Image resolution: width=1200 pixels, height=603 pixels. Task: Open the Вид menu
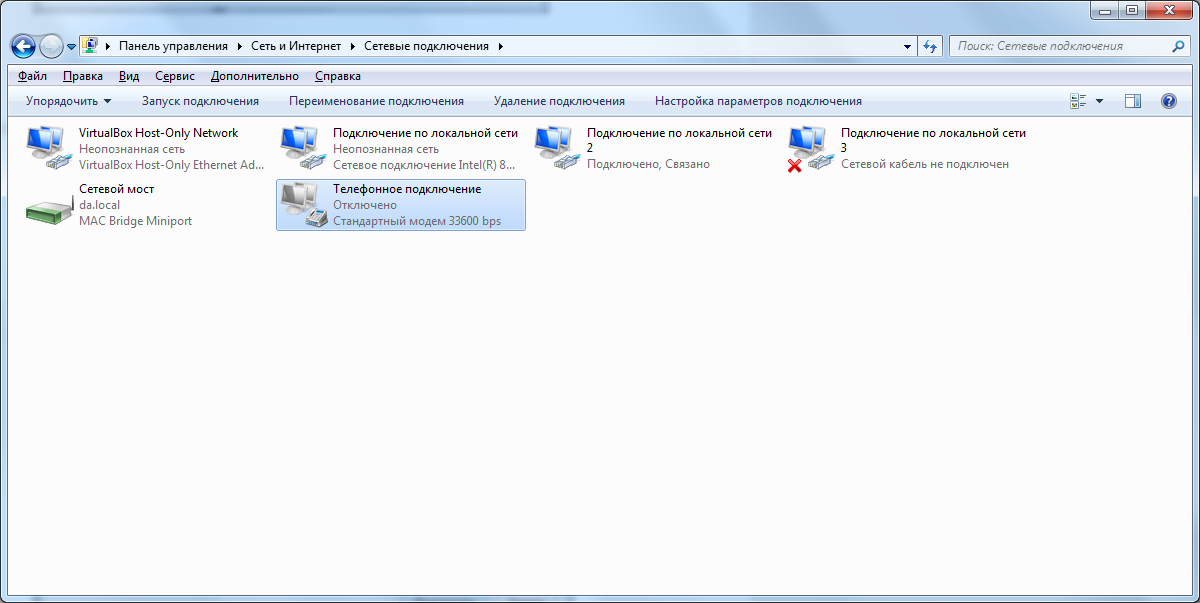128,76
